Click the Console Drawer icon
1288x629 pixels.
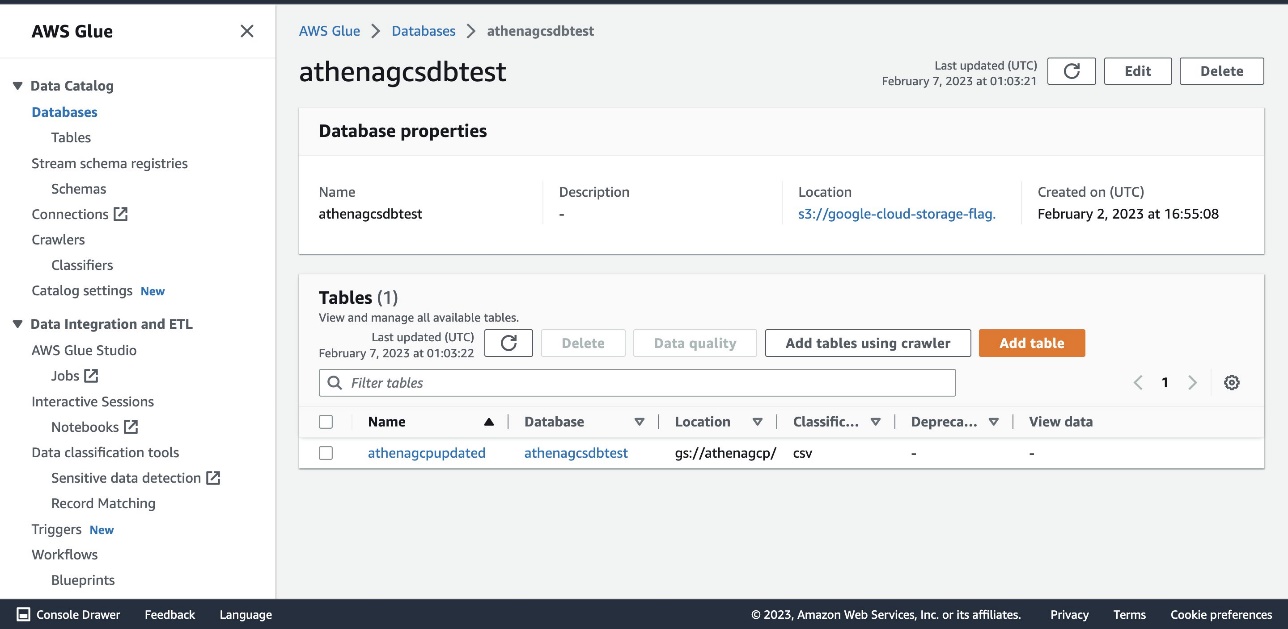[x=23, y=615]
